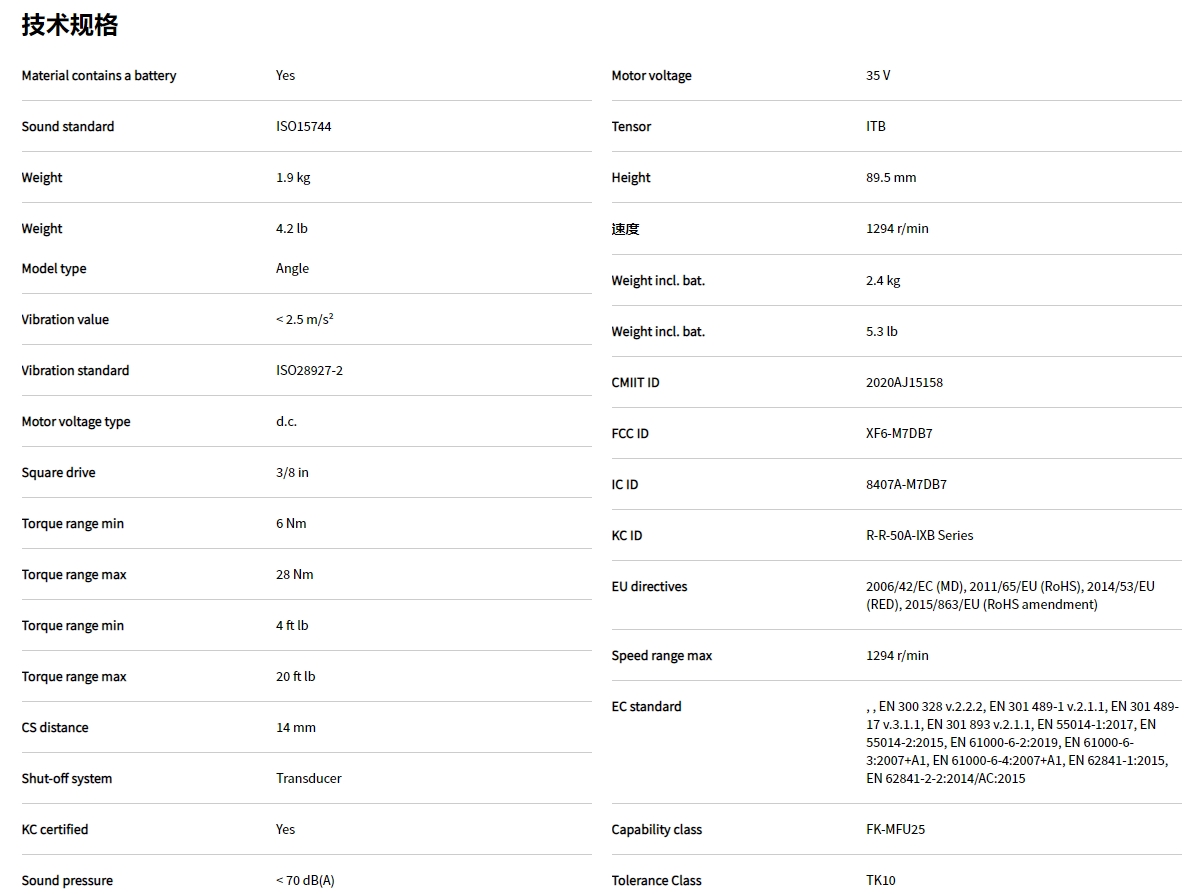Click the 速度 label
This screenshot has height=894, width=1200.
pos(625,229)
